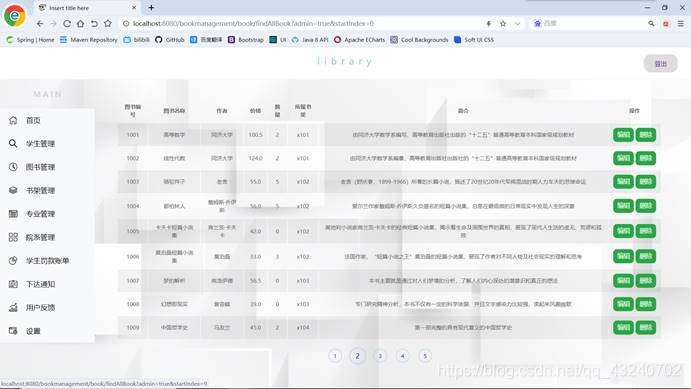
Task: Open the 学生管理 menu item
Action: 41,144
